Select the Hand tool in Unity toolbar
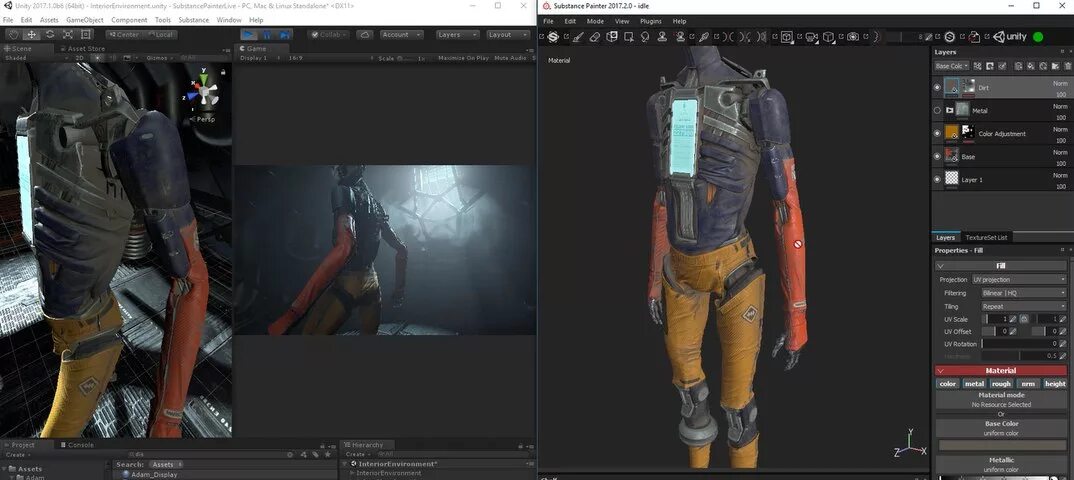 click(14, 34)
